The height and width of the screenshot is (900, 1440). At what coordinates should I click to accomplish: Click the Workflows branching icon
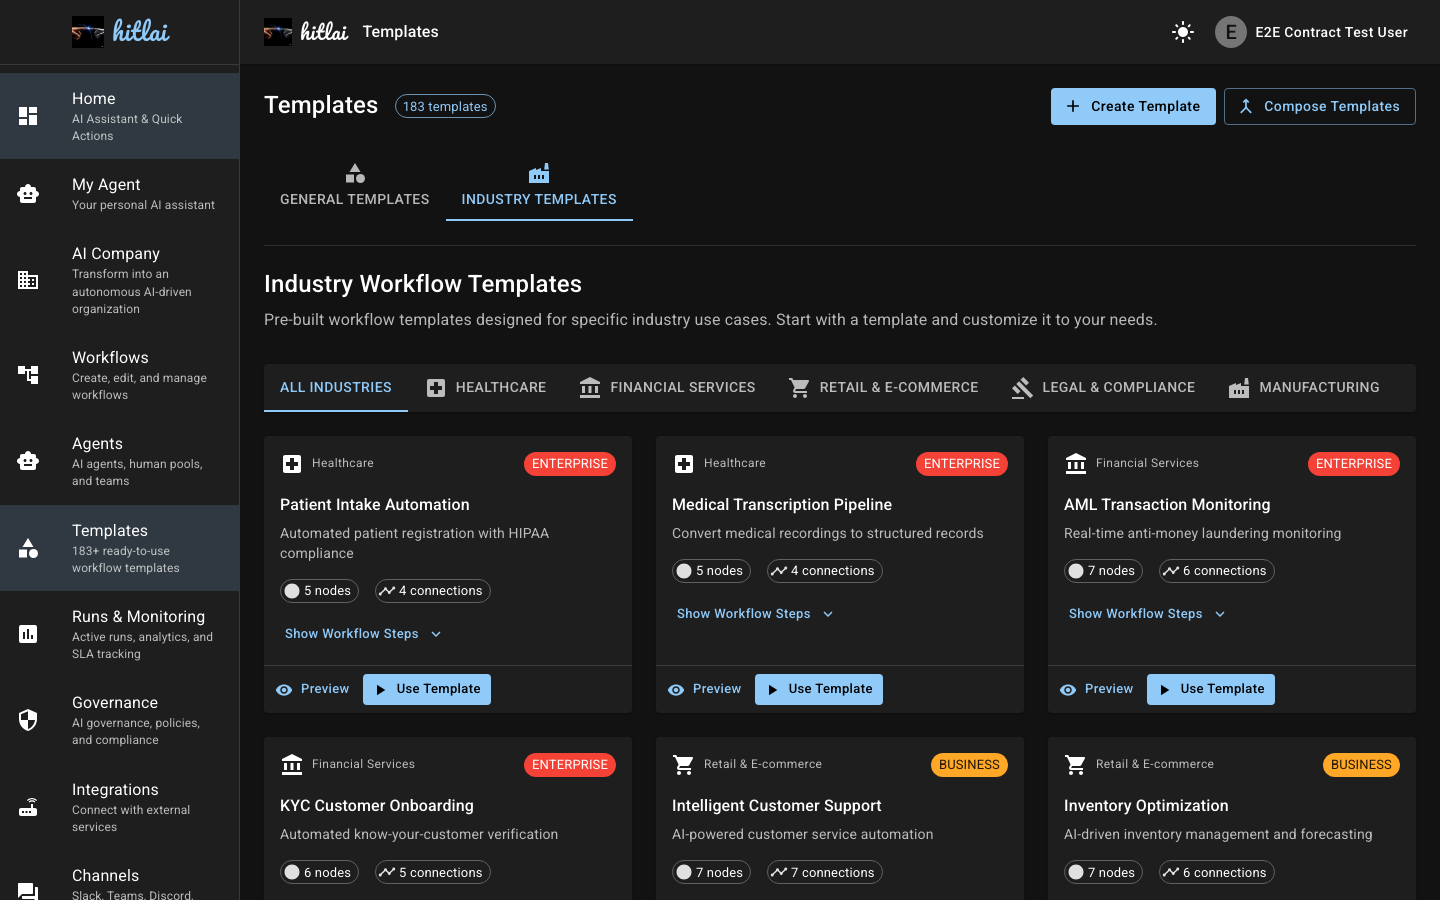point(28,375)
